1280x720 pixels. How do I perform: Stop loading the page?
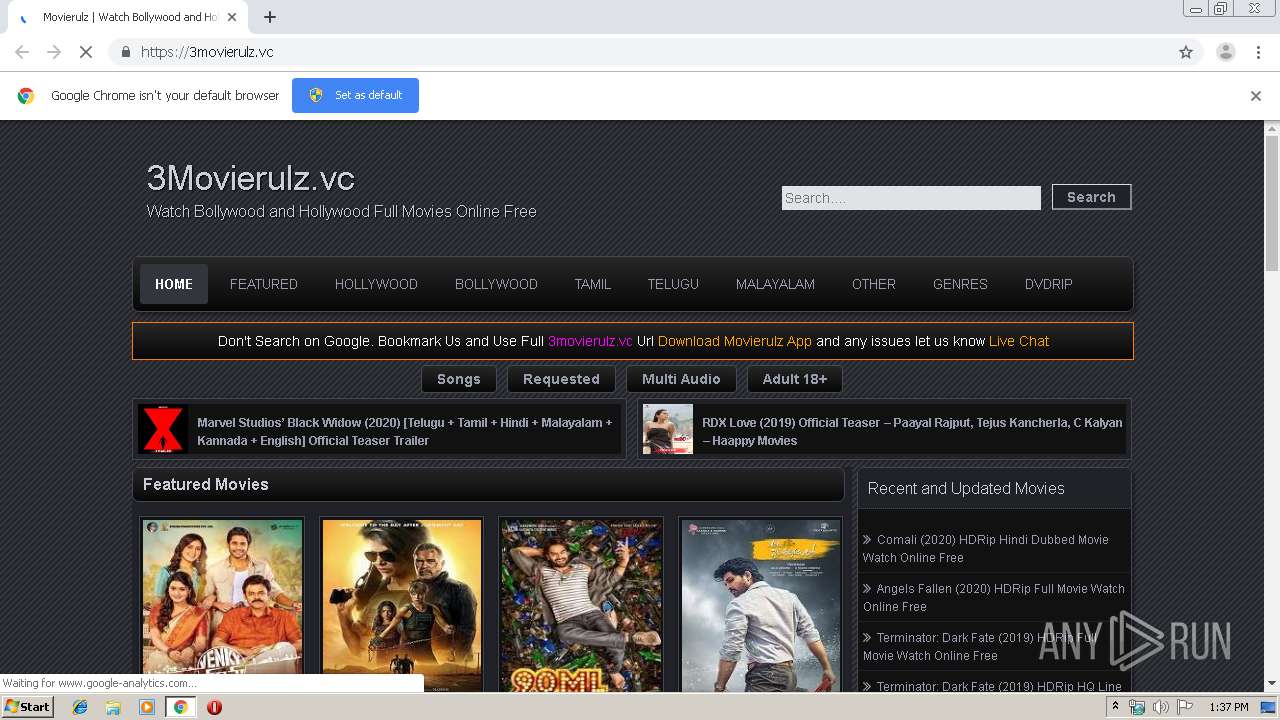(86, 52)
